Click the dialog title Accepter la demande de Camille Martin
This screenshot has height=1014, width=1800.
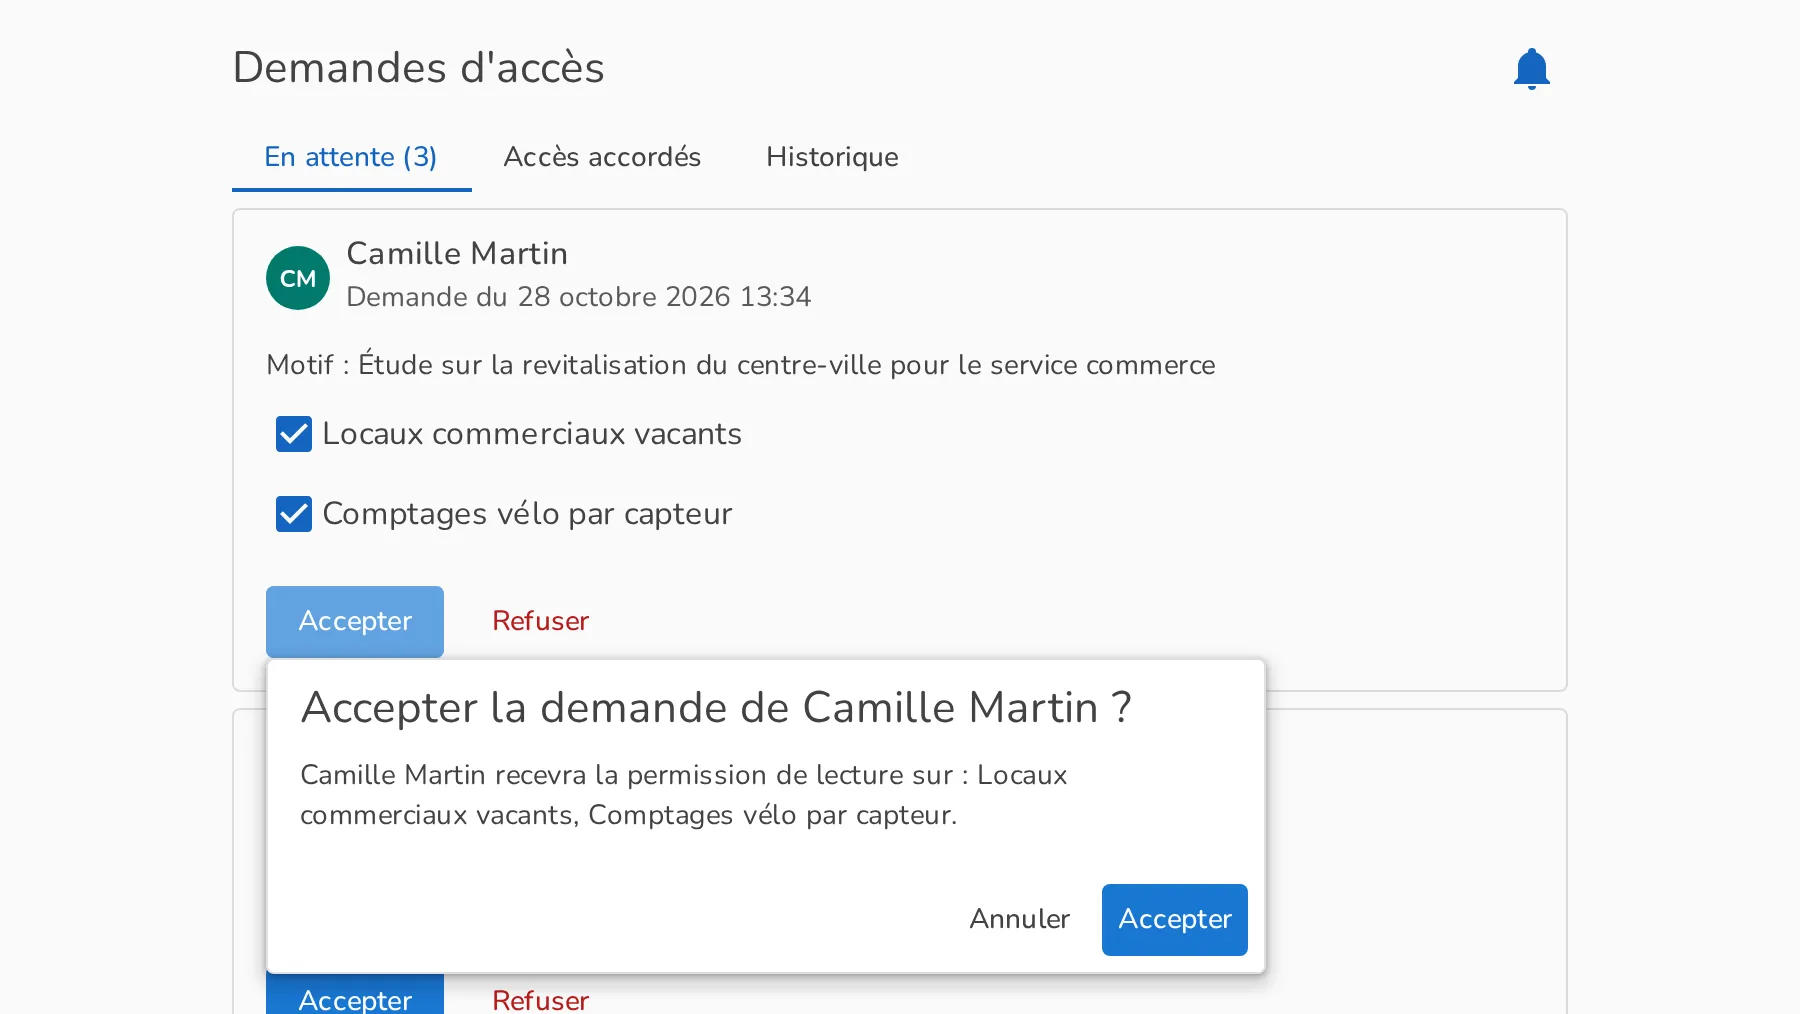coord(716,708)
